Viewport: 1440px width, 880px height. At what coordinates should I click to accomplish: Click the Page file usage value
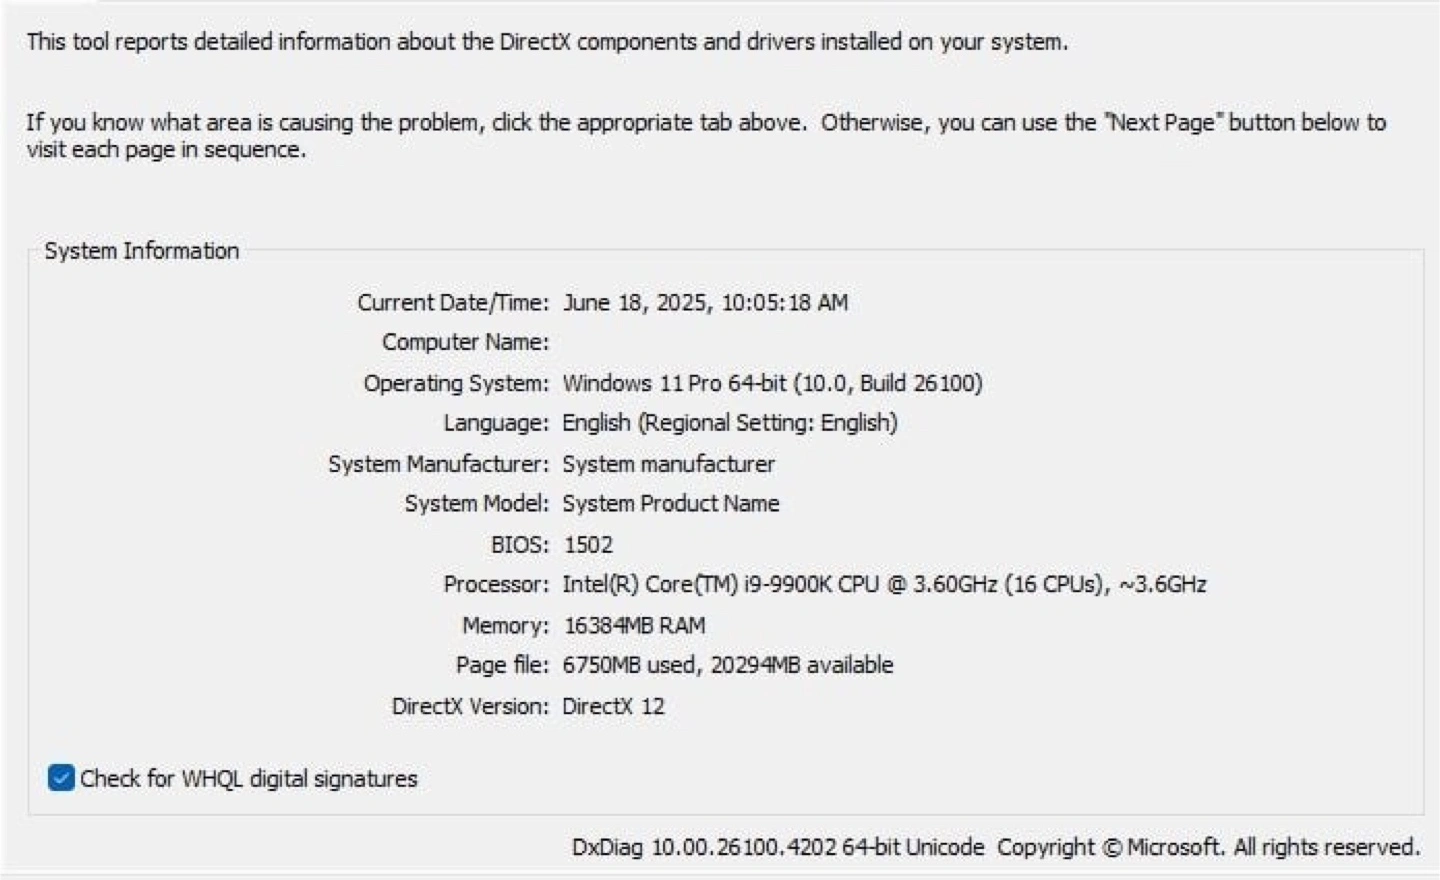pyautogui.click(x=728, y=665)
